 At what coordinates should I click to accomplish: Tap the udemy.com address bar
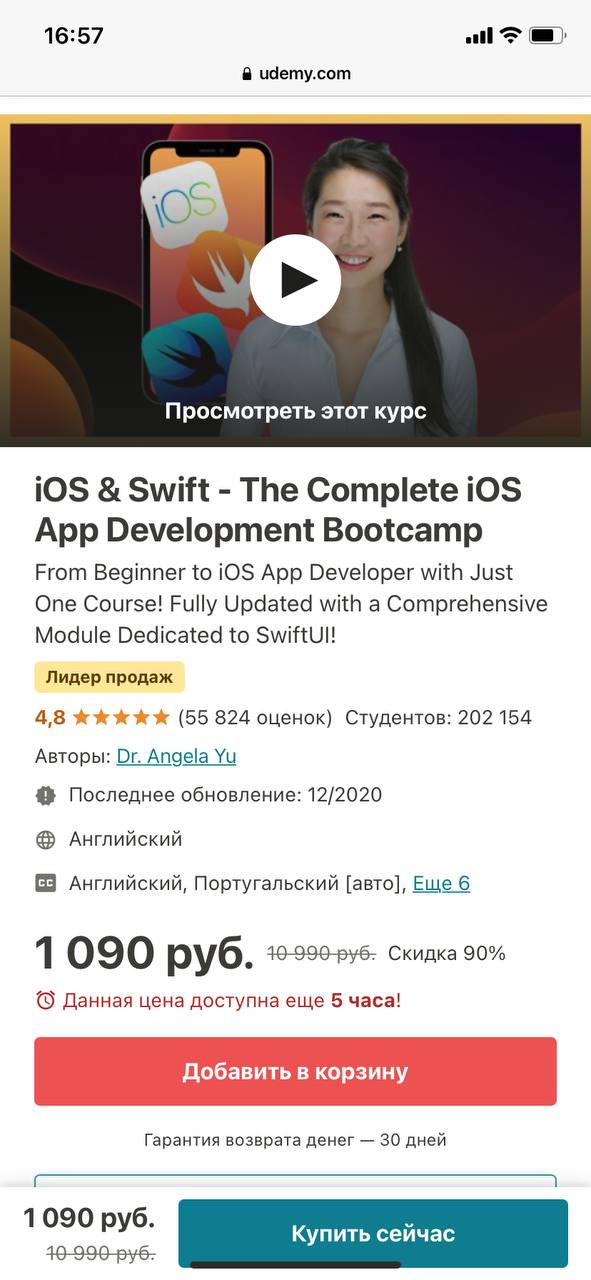(295, 74)
